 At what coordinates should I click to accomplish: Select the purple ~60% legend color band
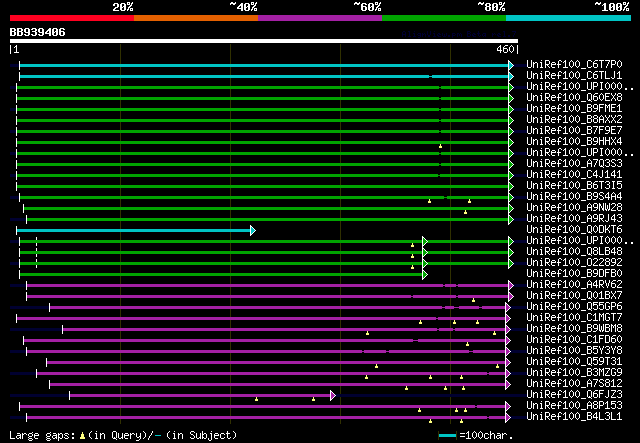coord(319,18)
